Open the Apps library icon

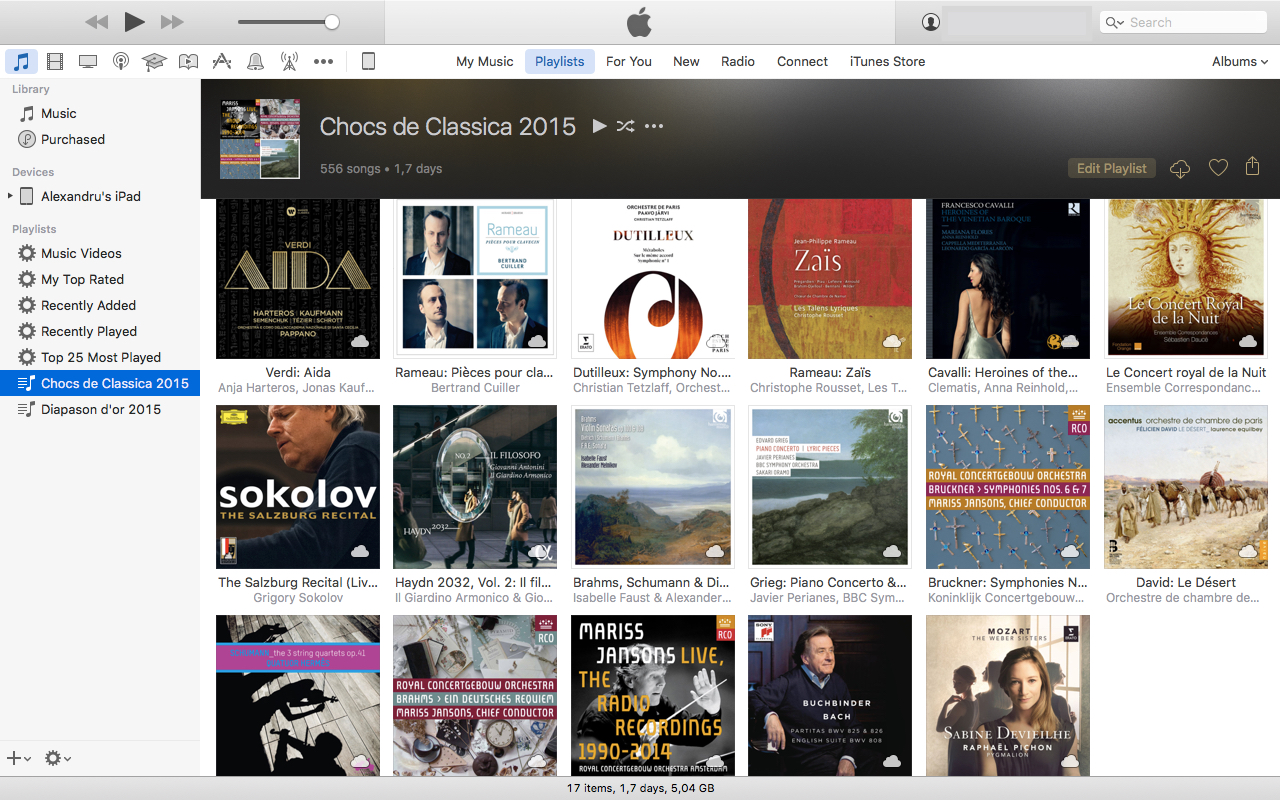coord(222,62)
